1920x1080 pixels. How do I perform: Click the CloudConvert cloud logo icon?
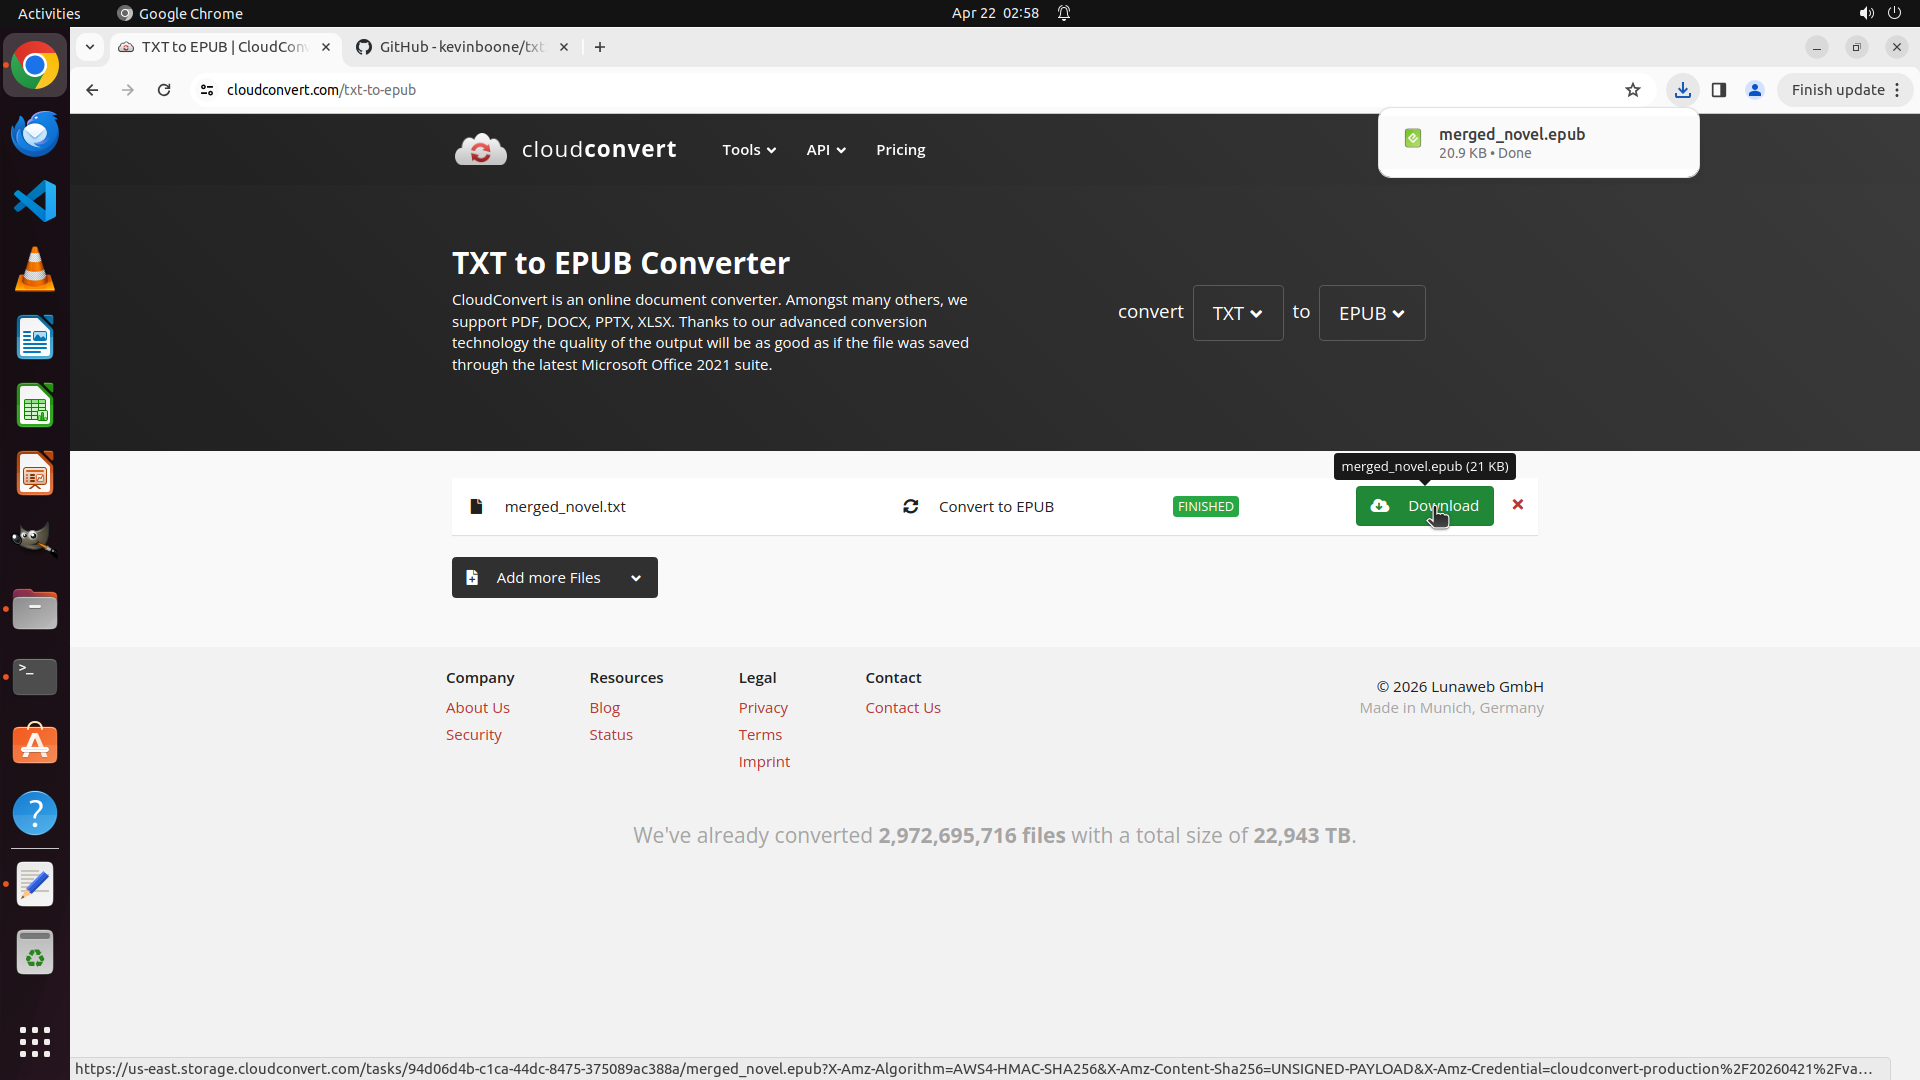pos(481,150)
